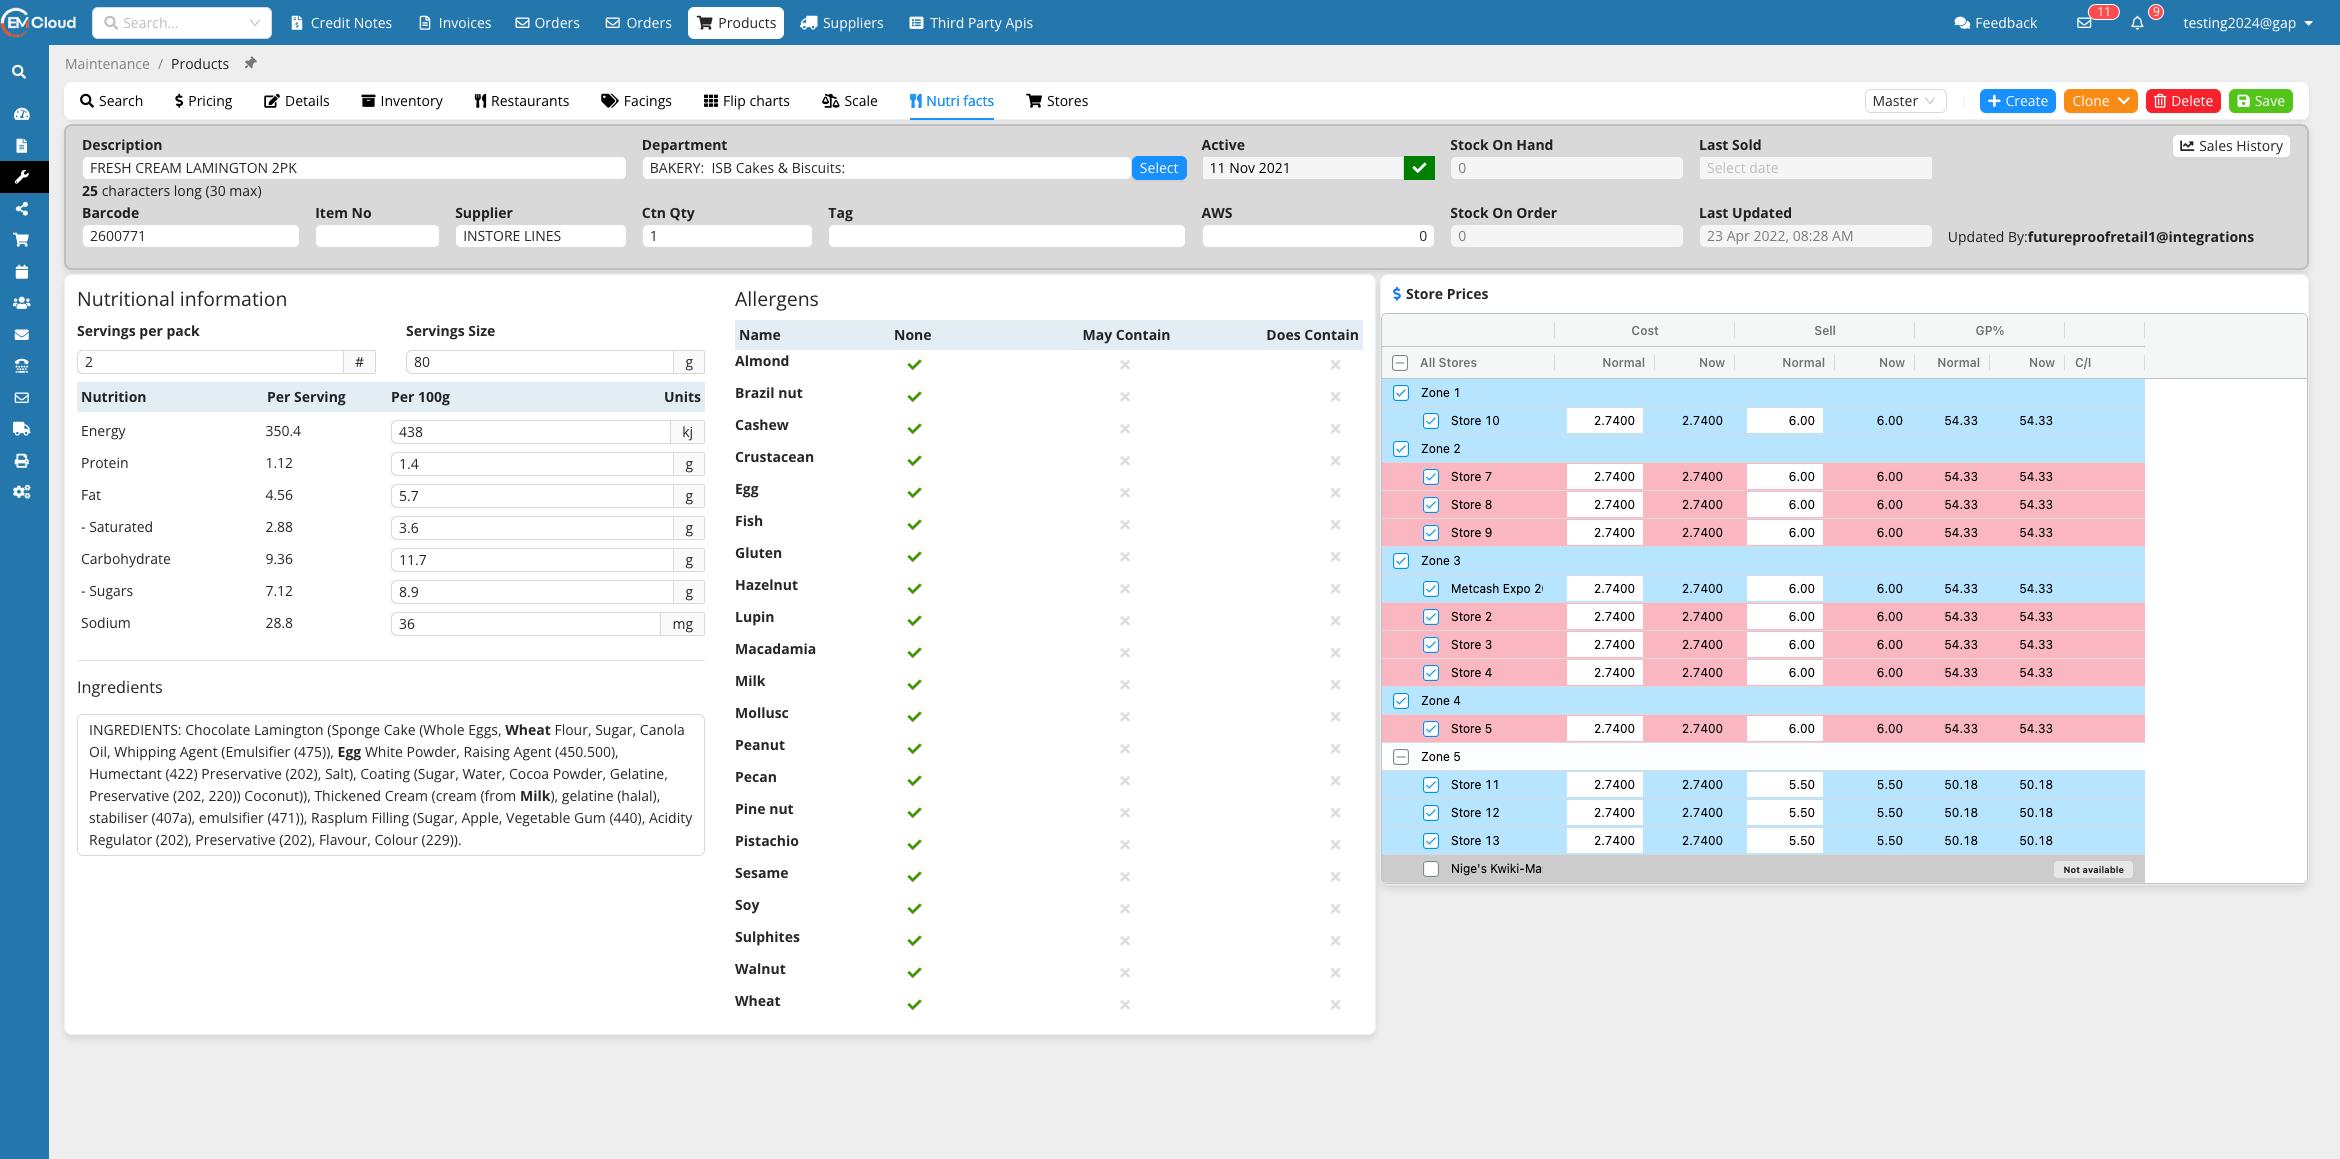Open the testing2024@gap user menu
2340x1159 pixels.
(x=2248, y=23)
